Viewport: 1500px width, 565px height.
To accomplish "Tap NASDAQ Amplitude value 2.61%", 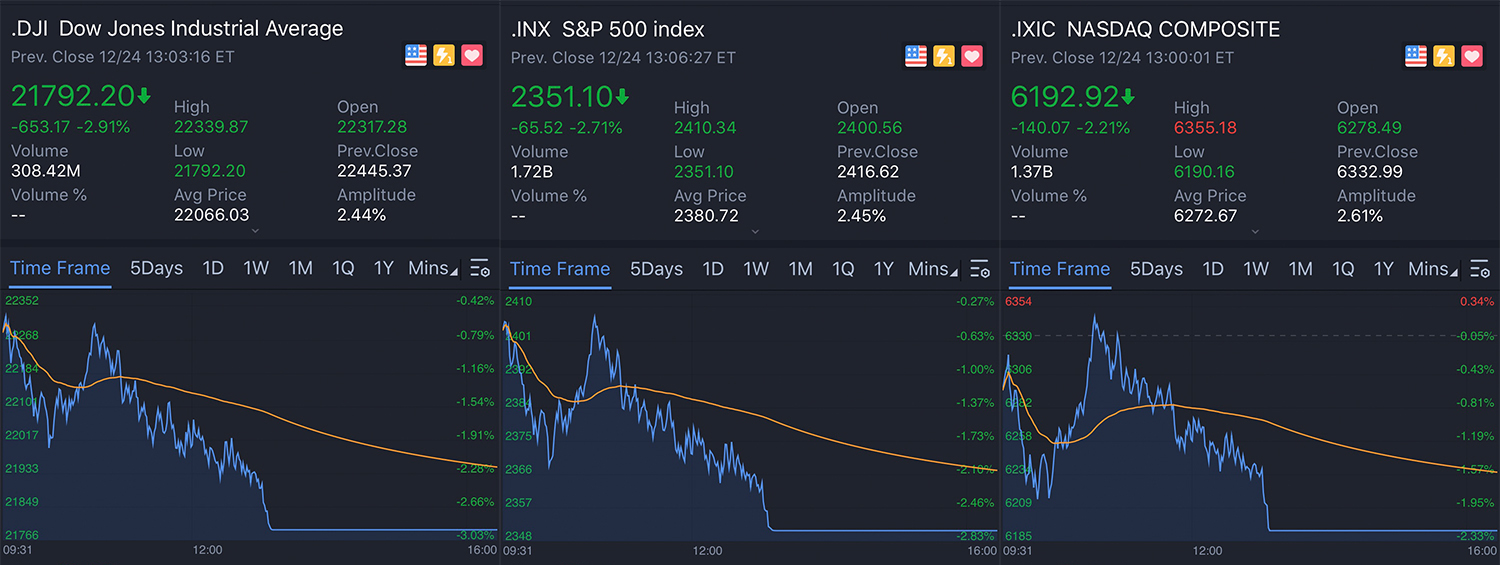I will (x=1360, y=215).
